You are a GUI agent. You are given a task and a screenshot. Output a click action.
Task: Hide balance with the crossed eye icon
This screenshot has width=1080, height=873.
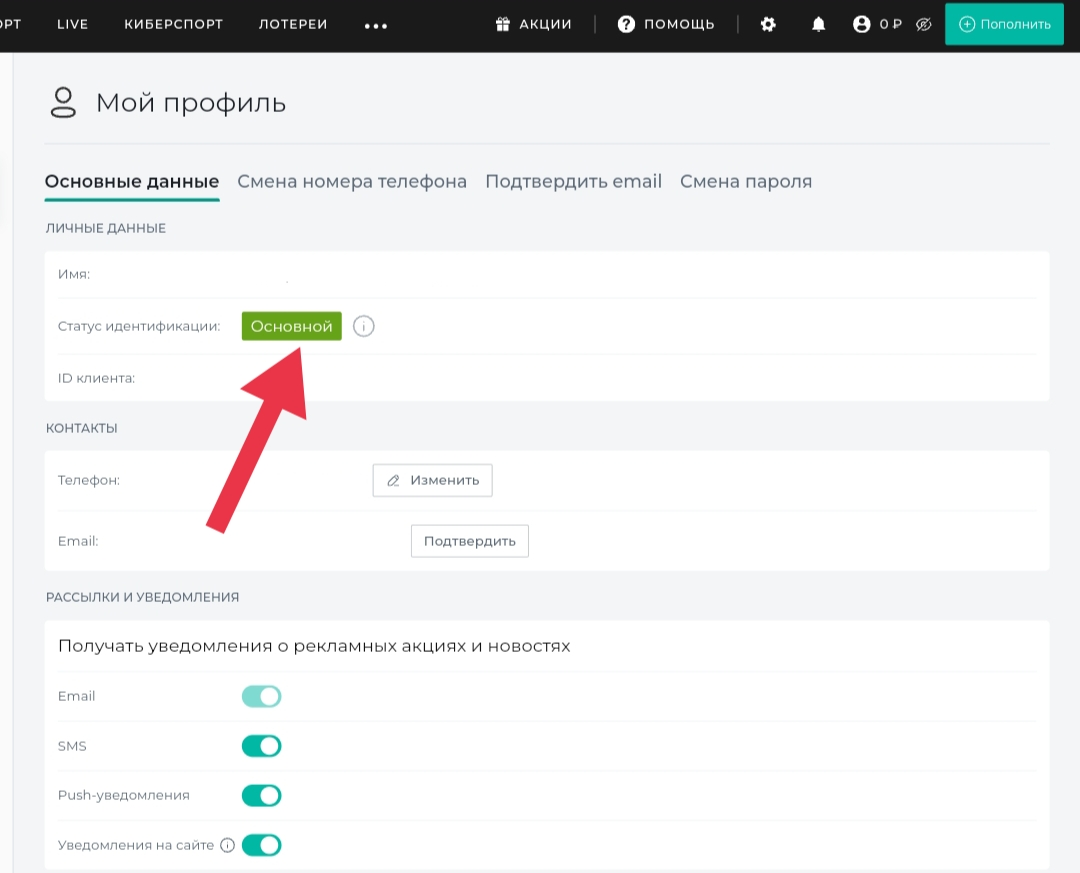(x=924, y=24)
